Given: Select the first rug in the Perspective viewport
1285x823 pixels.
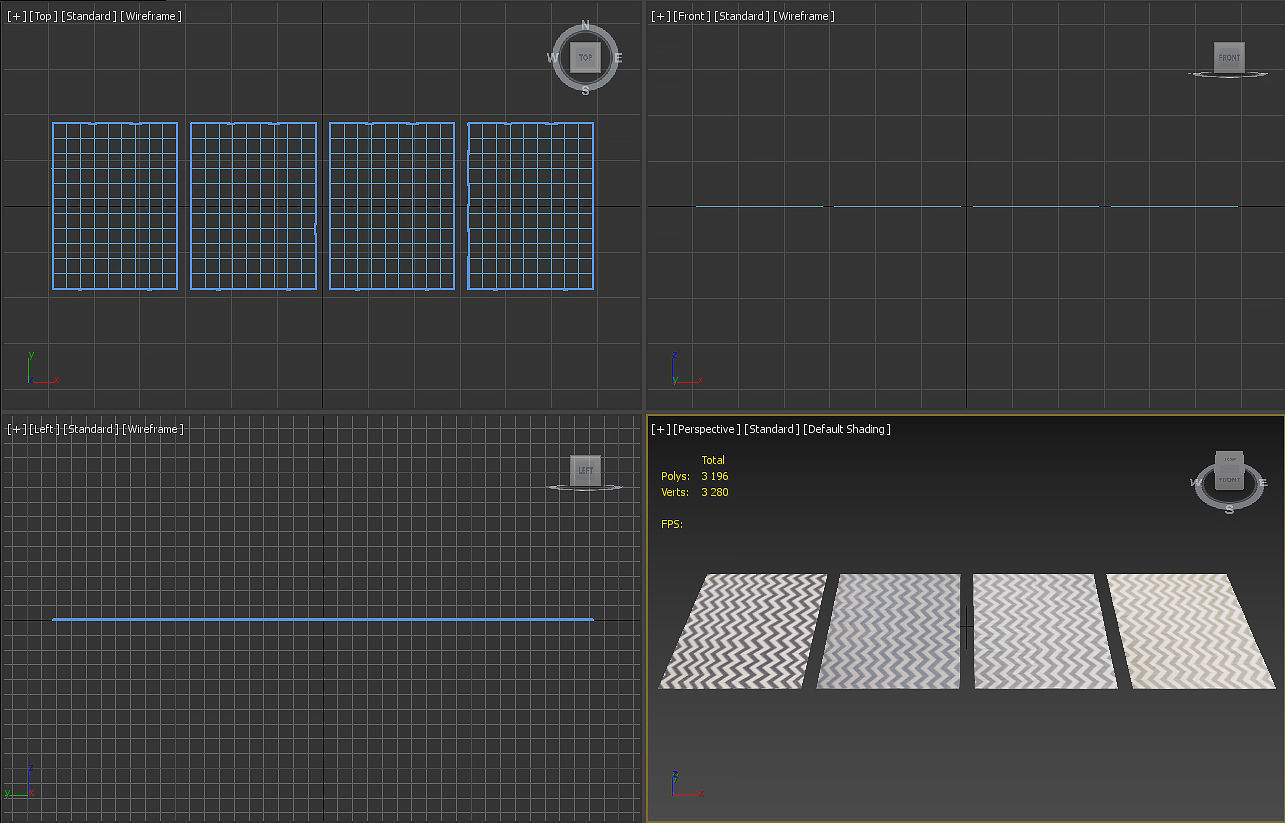Looking at the screenshot, I should coord(742,630).
